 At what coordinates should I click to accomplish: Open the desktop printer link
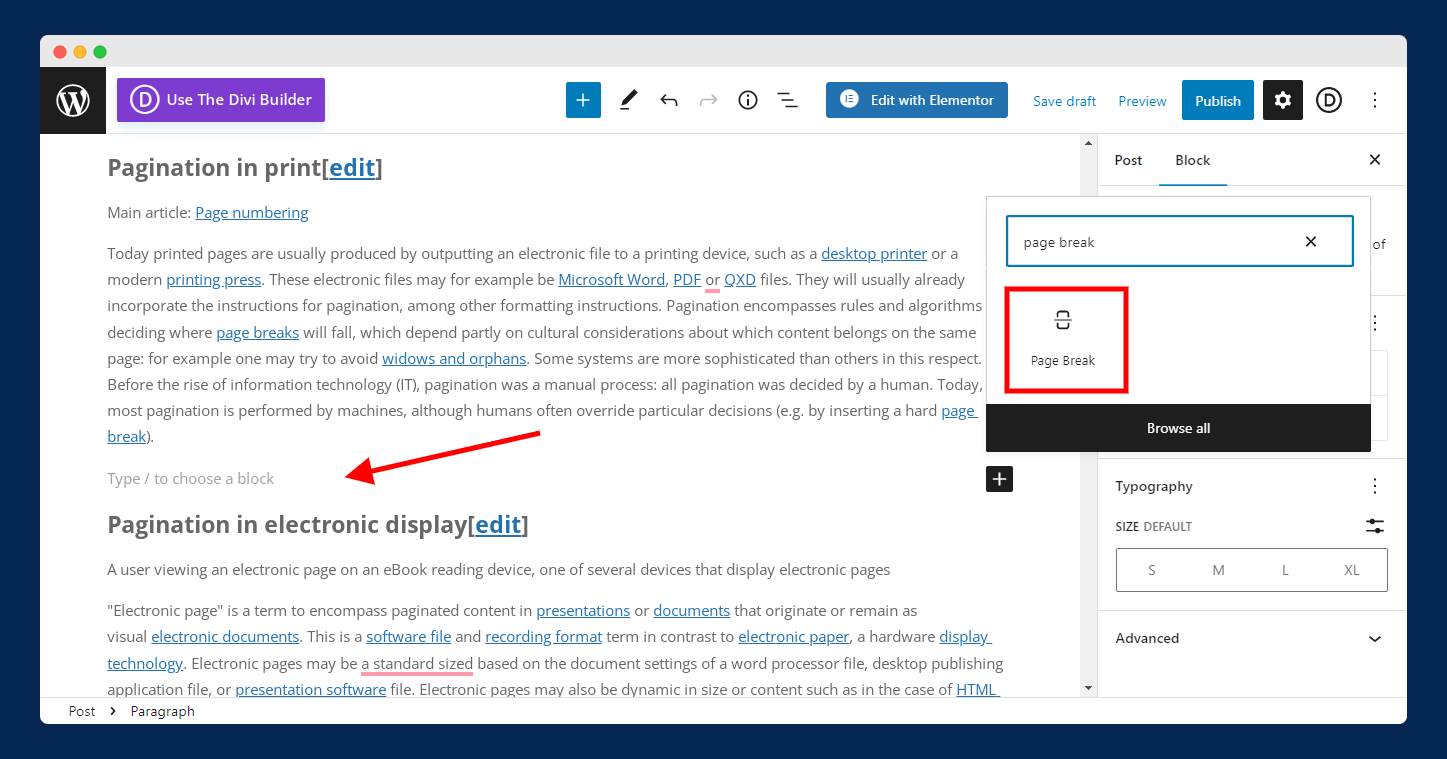coord(874,253)
